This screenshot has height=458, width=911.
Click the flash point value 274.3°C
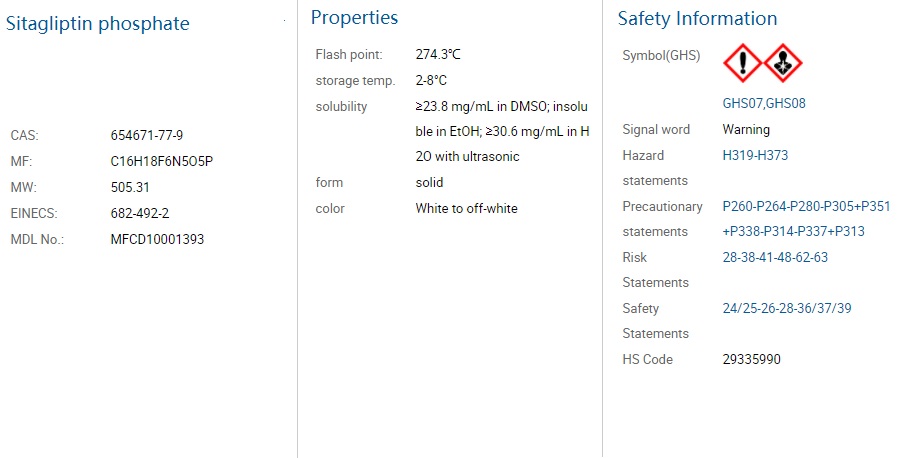click(x=438, y=55)
